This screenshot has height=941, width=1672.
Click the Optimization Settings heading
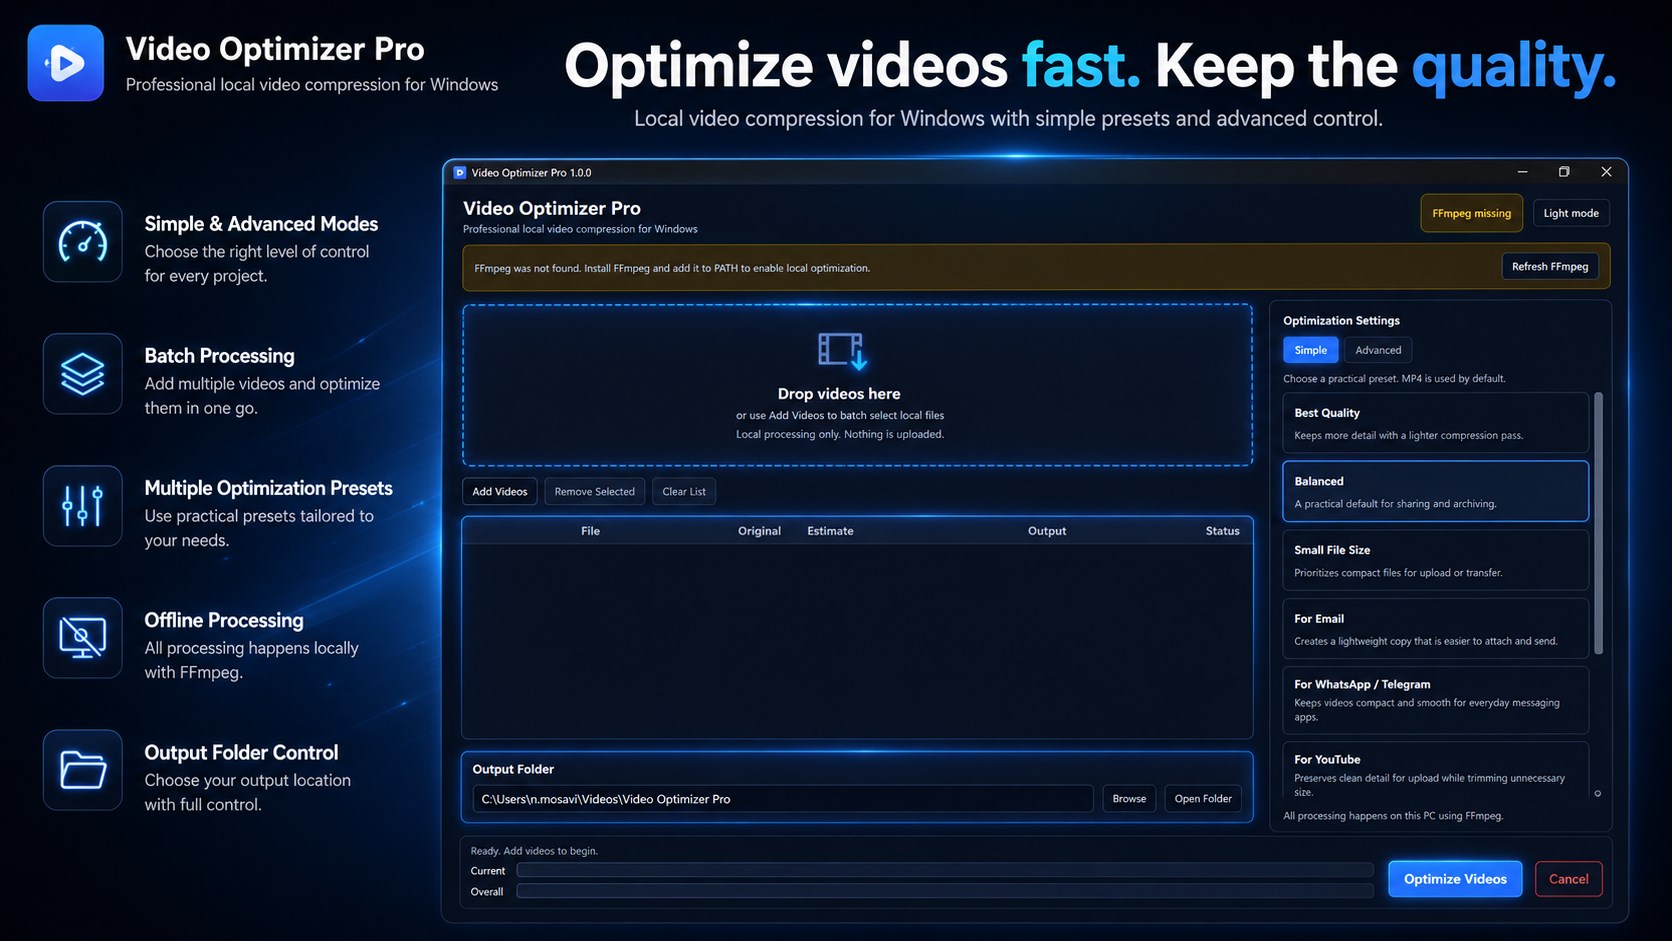point(1341,321)
